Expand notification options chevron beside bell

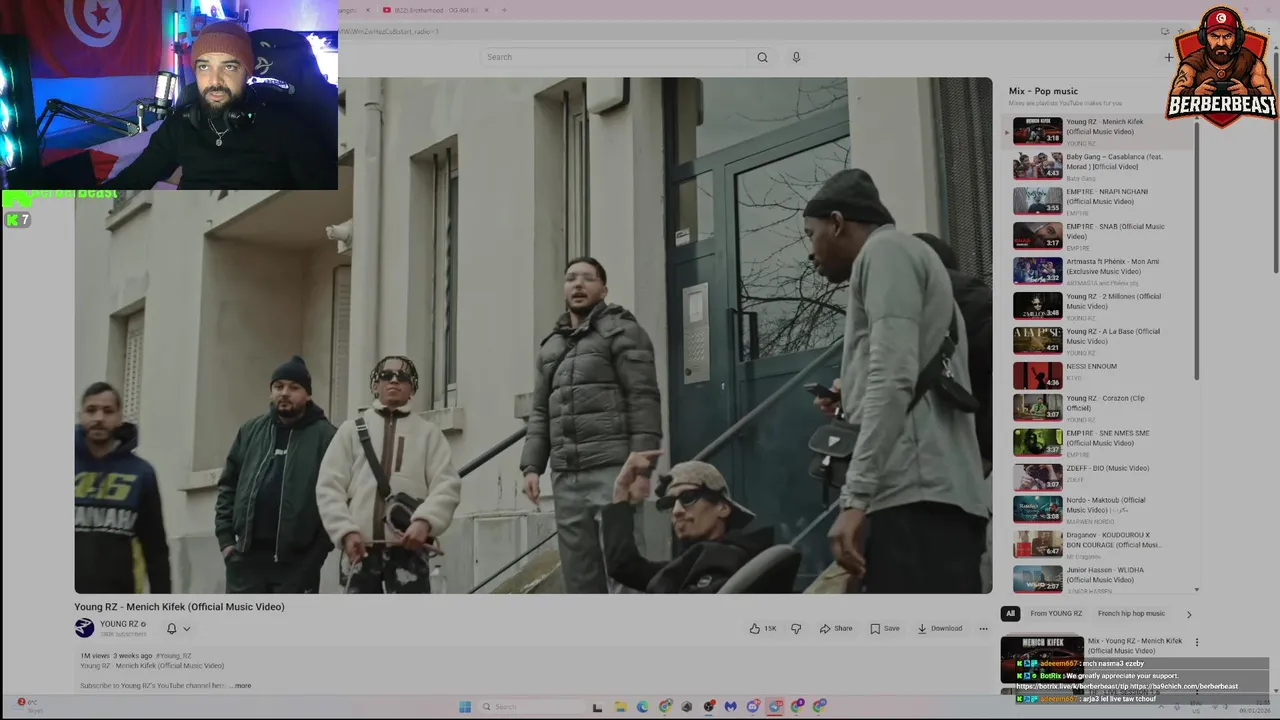pos(186,629)
